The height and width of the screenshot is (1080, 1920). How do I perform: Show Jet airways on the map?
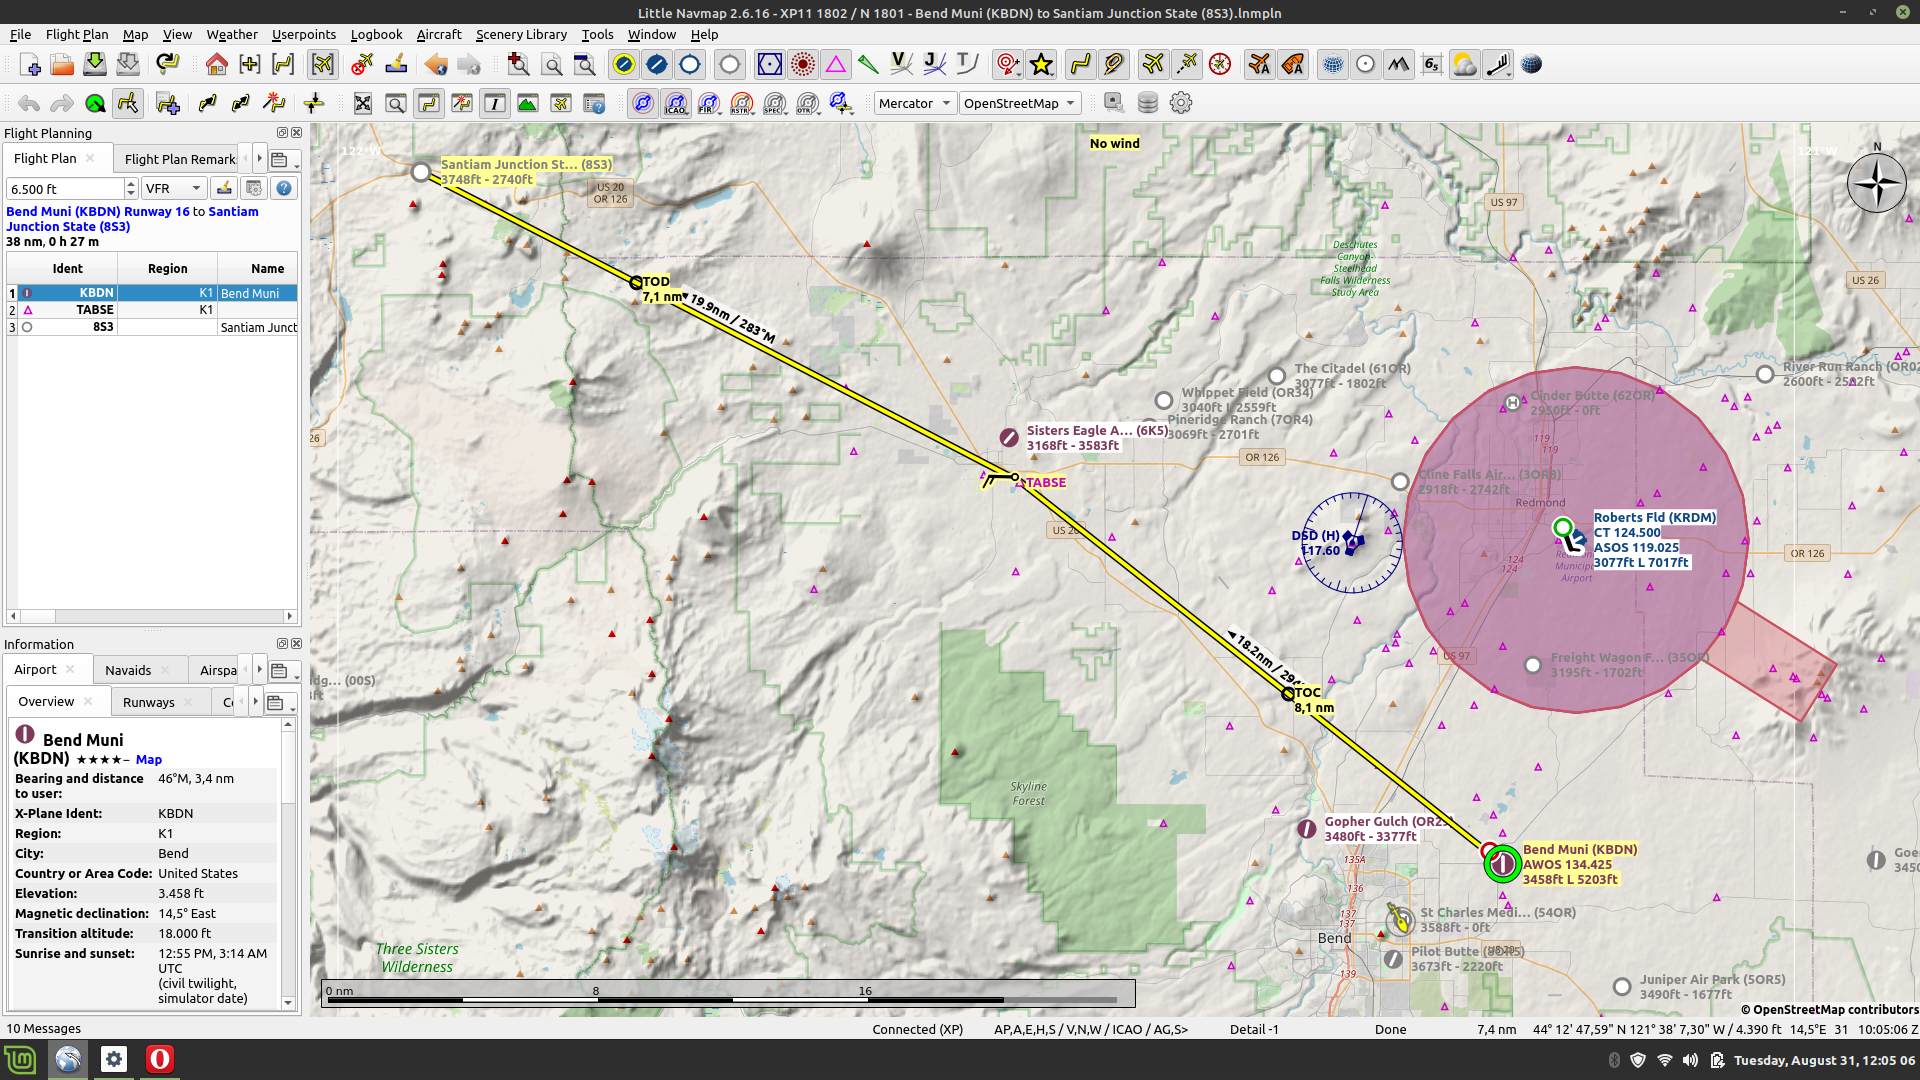[934, 65]
